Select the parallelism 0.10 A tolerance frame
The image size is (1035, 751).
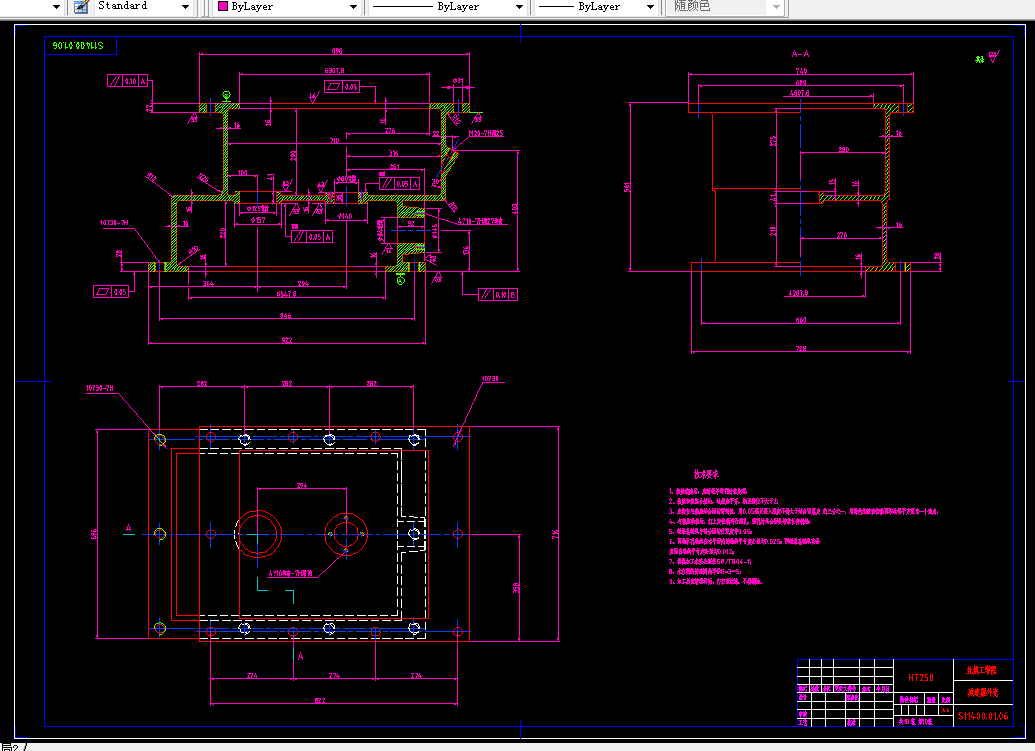127,81
